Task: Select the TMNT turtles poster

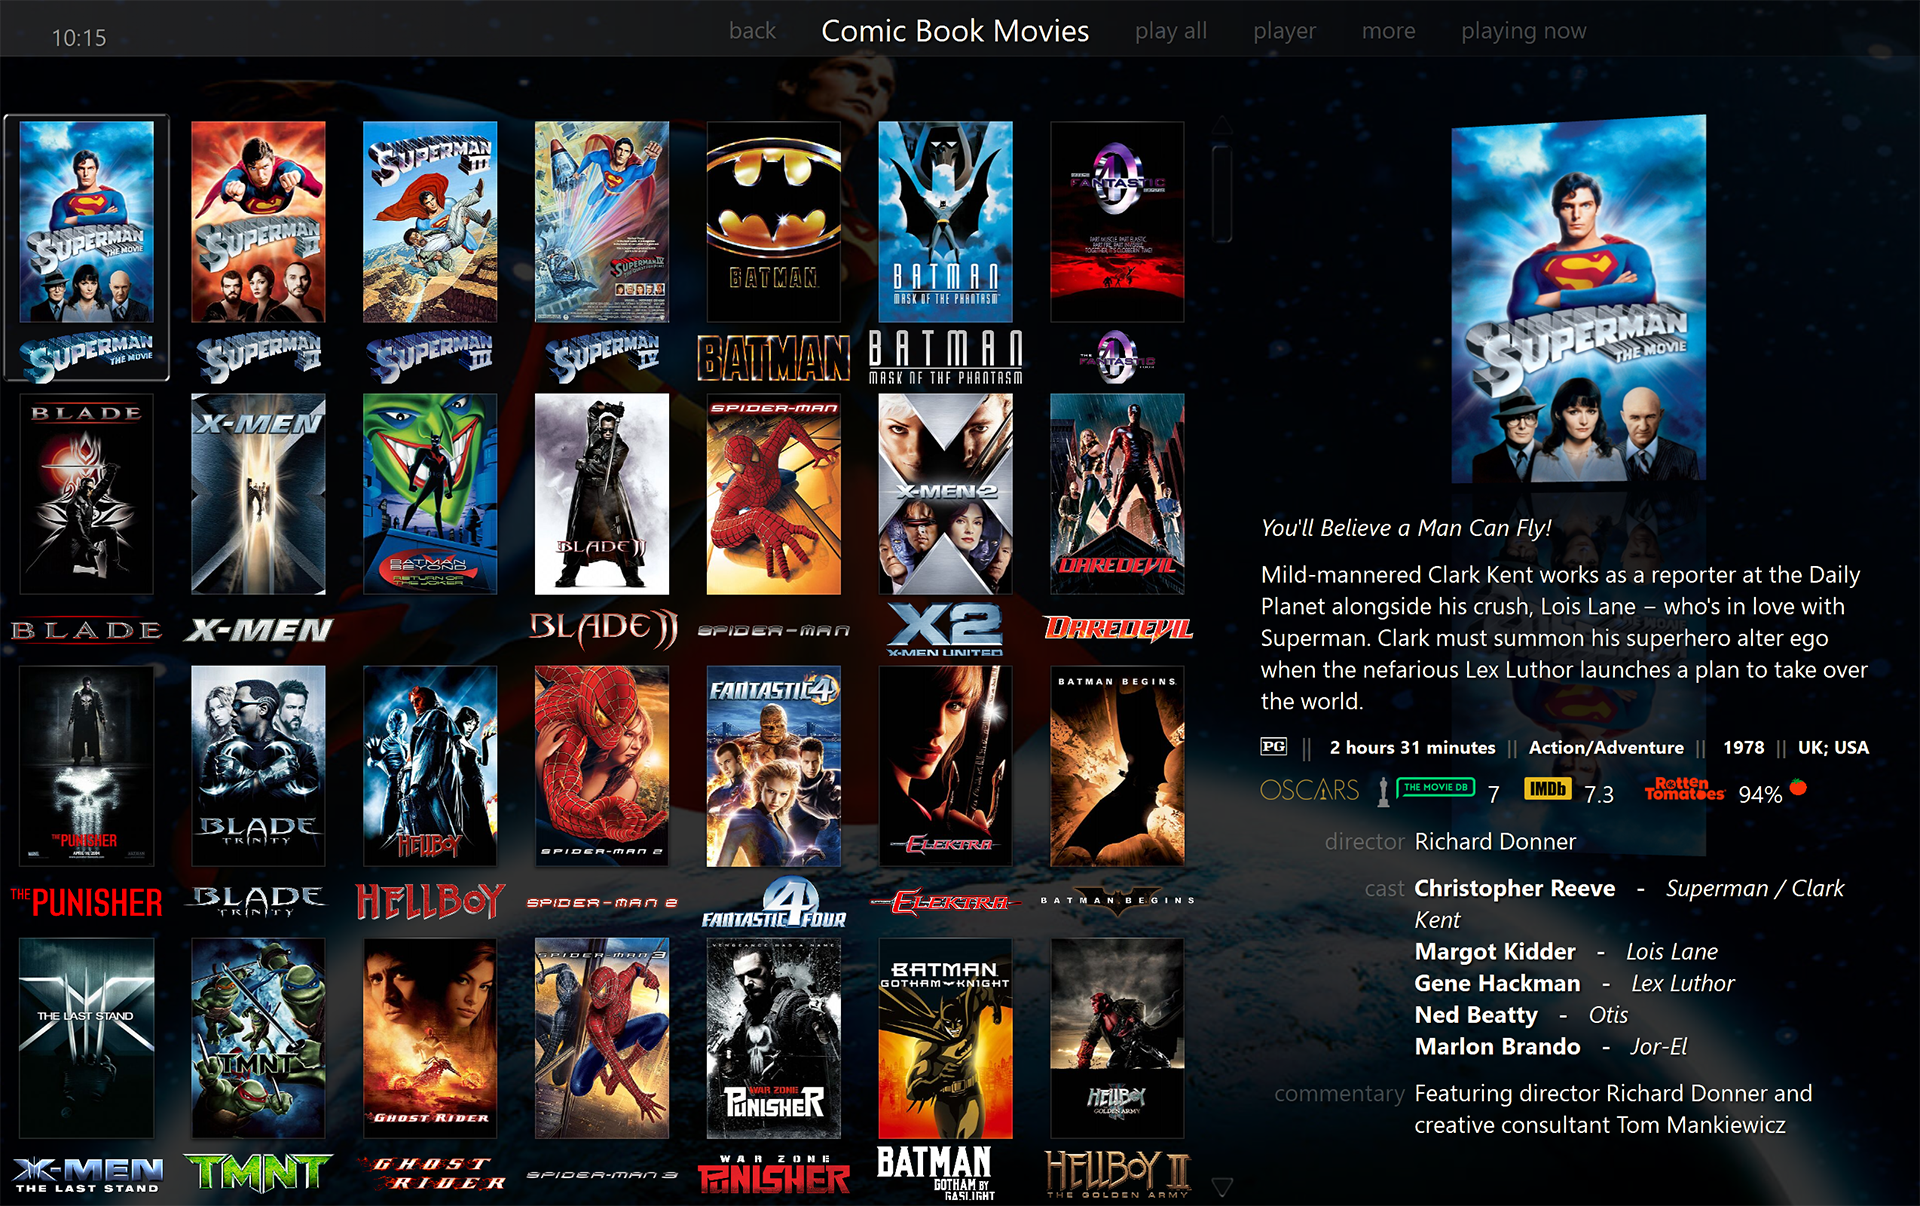Action: (258, 1038)
